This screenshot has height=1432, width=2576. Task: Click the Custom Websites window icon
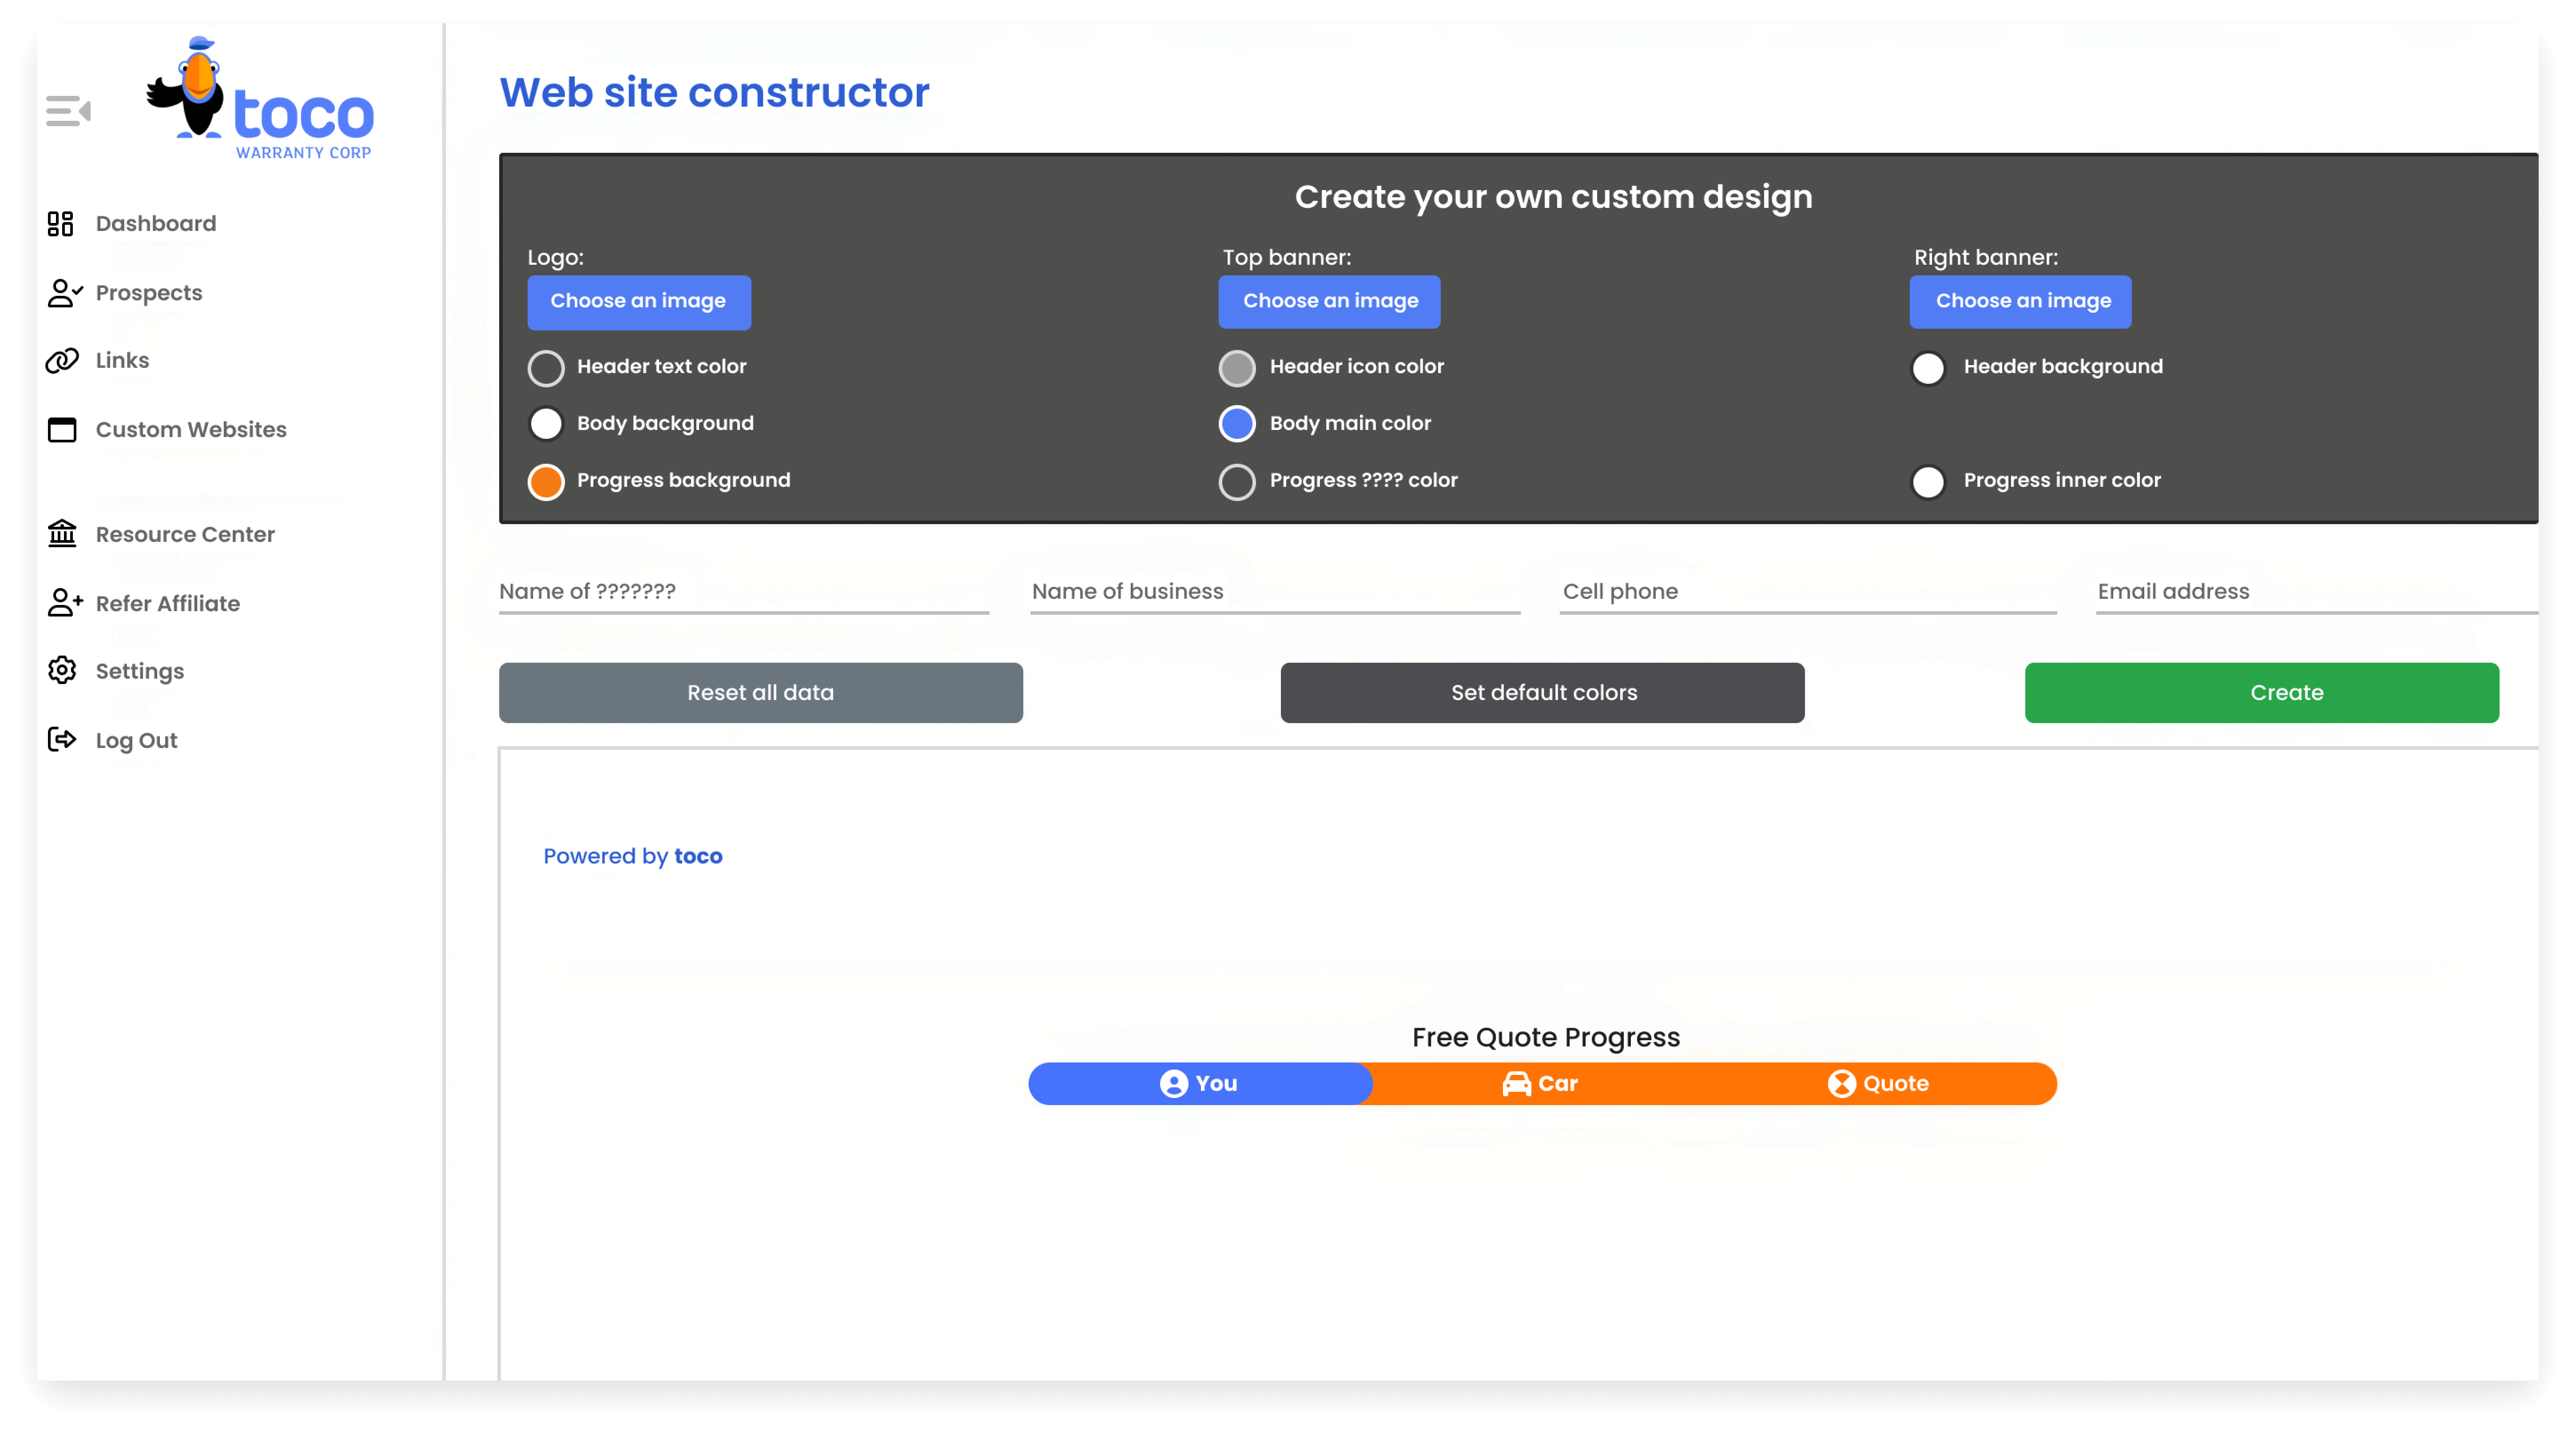pos(62,429)
